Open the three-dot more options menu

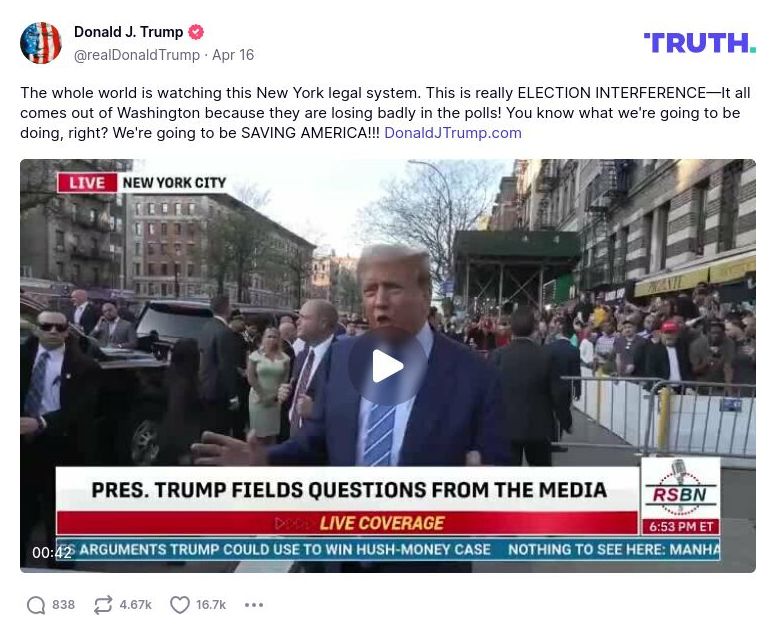click(x=254, y=605)
